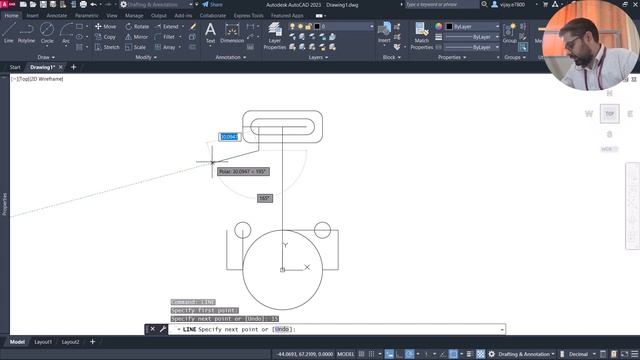Click the object color wheel swatch
Image resolution: width=640 pixels, height=360 pixels.
coord(438,26)
